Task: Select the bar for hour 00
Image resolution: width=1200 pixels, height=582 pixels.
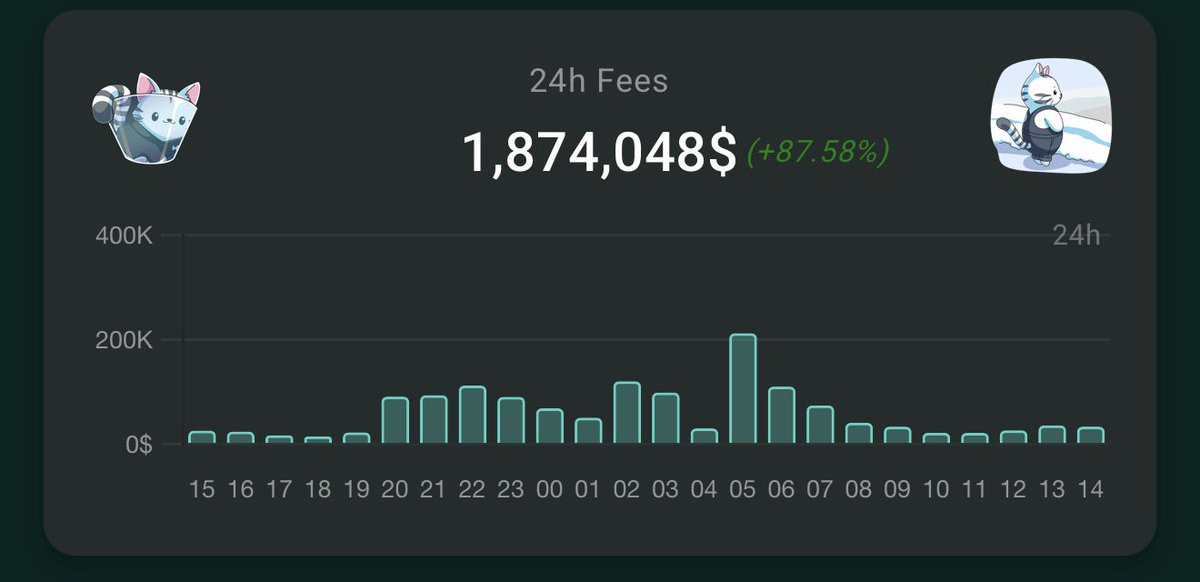Action: (550, 426)
